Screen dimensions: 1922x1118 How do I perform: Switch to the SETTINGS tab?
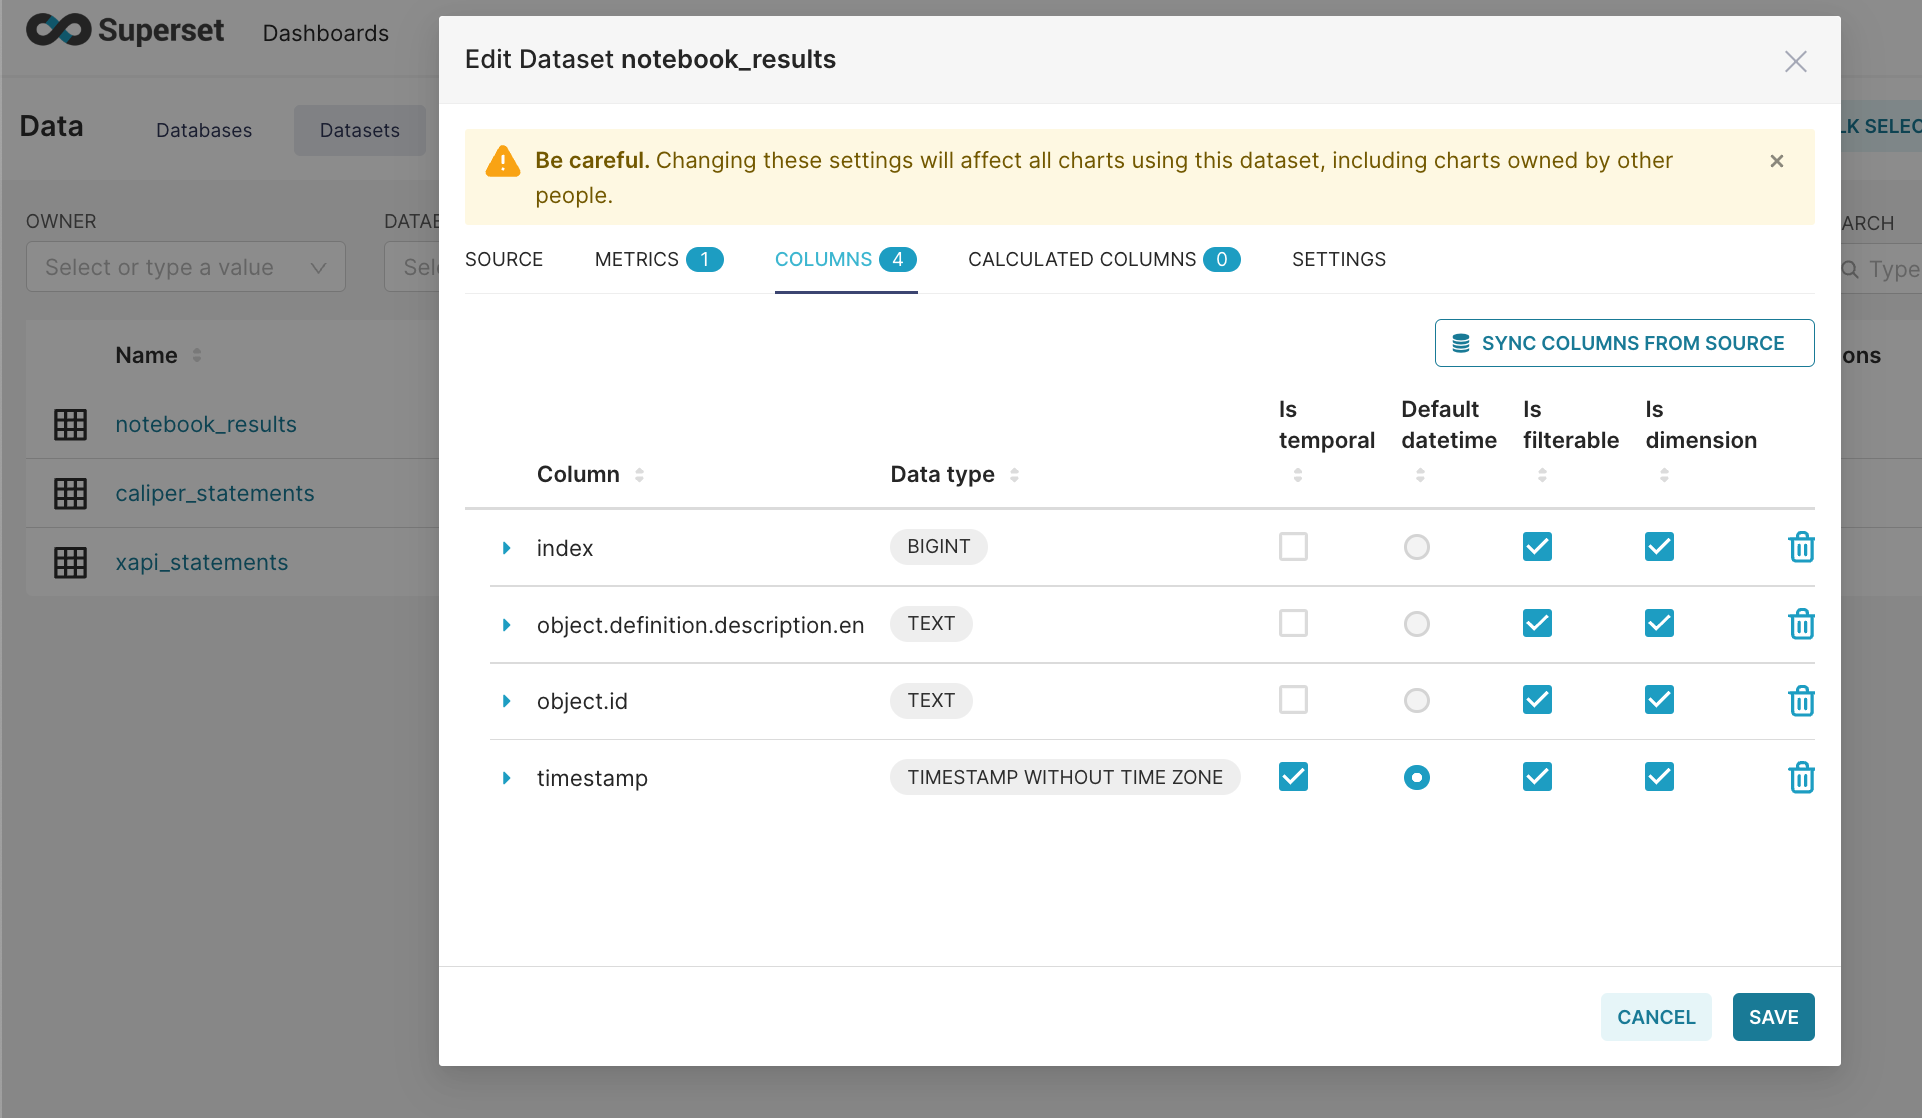tap(1338, 260)
